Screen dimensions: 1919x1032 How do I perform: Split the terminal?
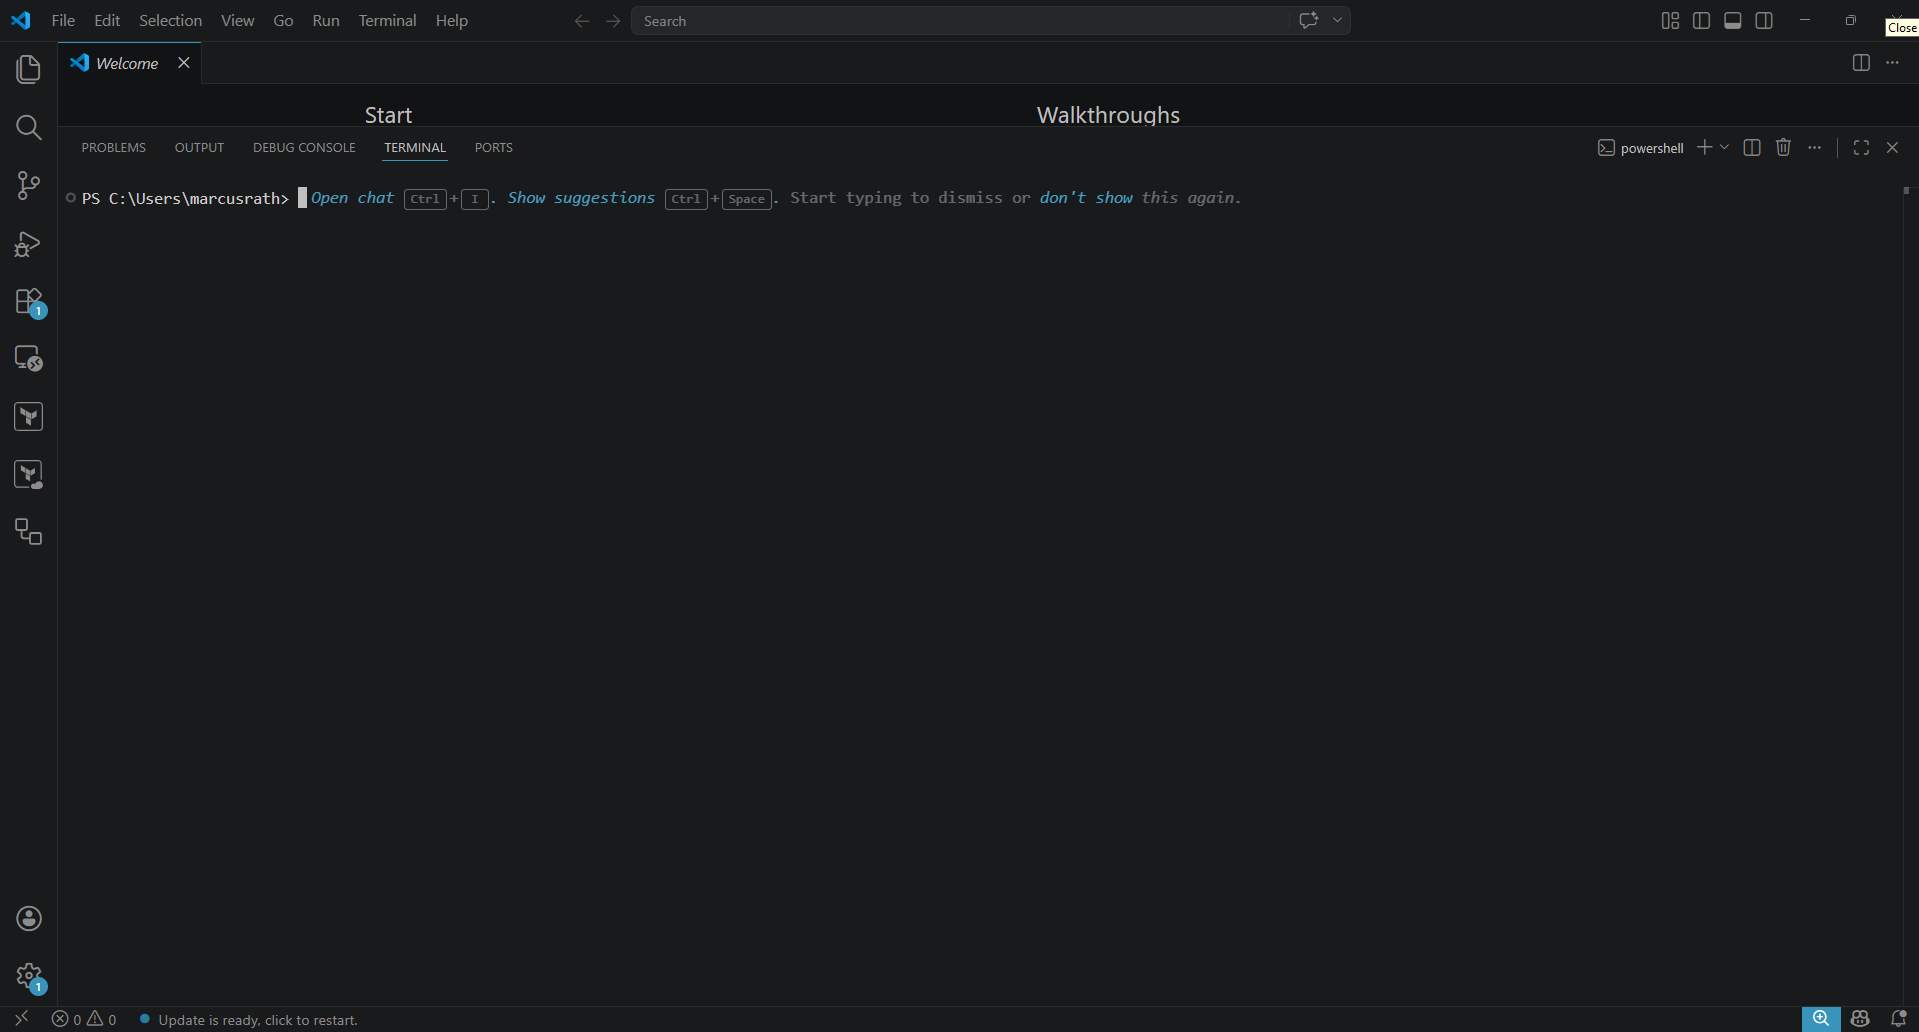tap(1752, 147)
